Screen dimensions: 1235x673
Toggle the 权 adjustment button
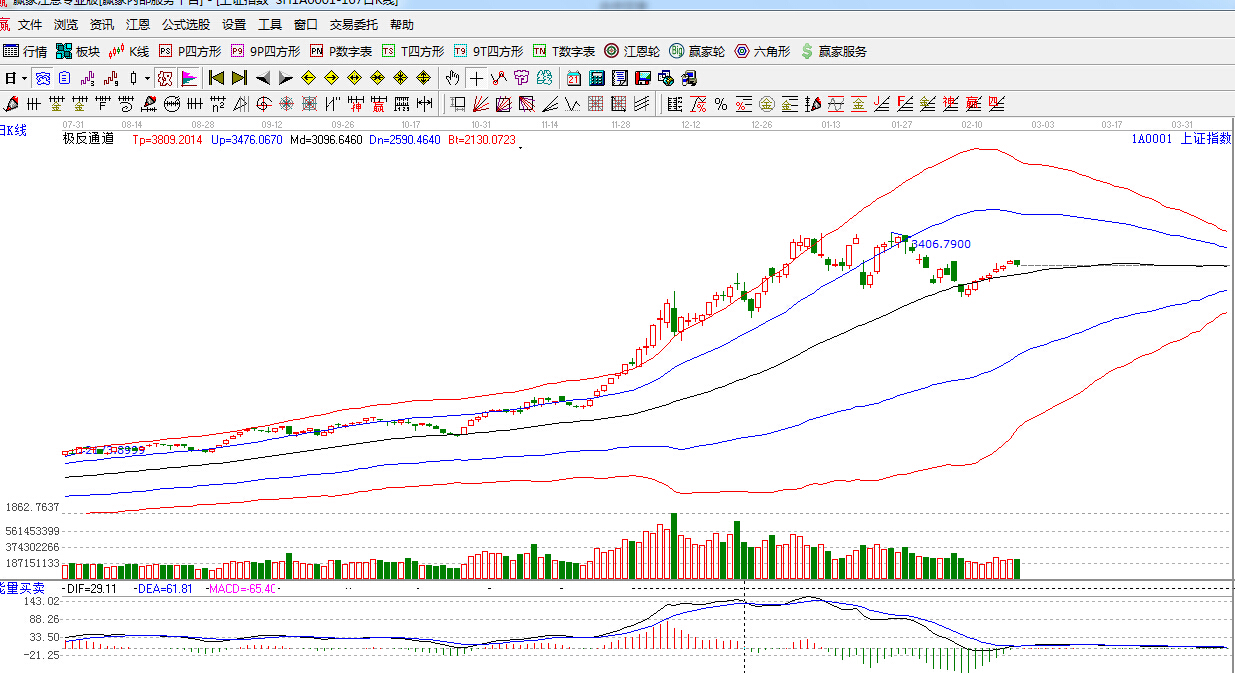point(165,78)
